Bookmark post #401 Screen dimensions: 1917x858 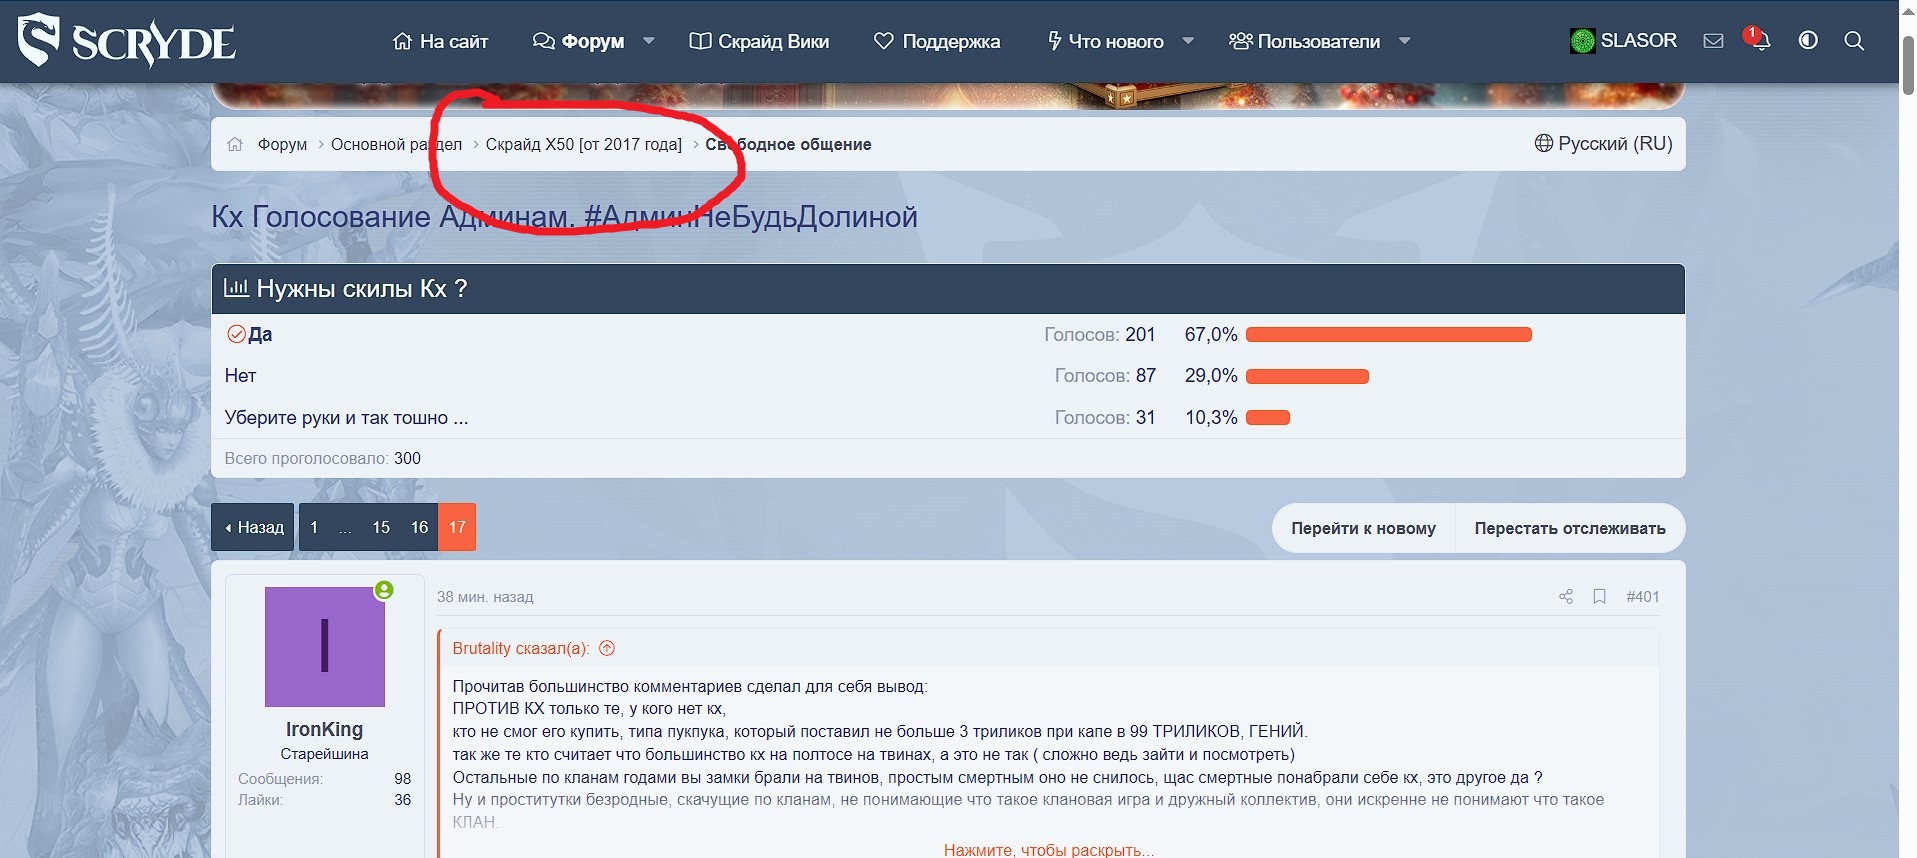pyautogui.click(x=1600, y=597)
